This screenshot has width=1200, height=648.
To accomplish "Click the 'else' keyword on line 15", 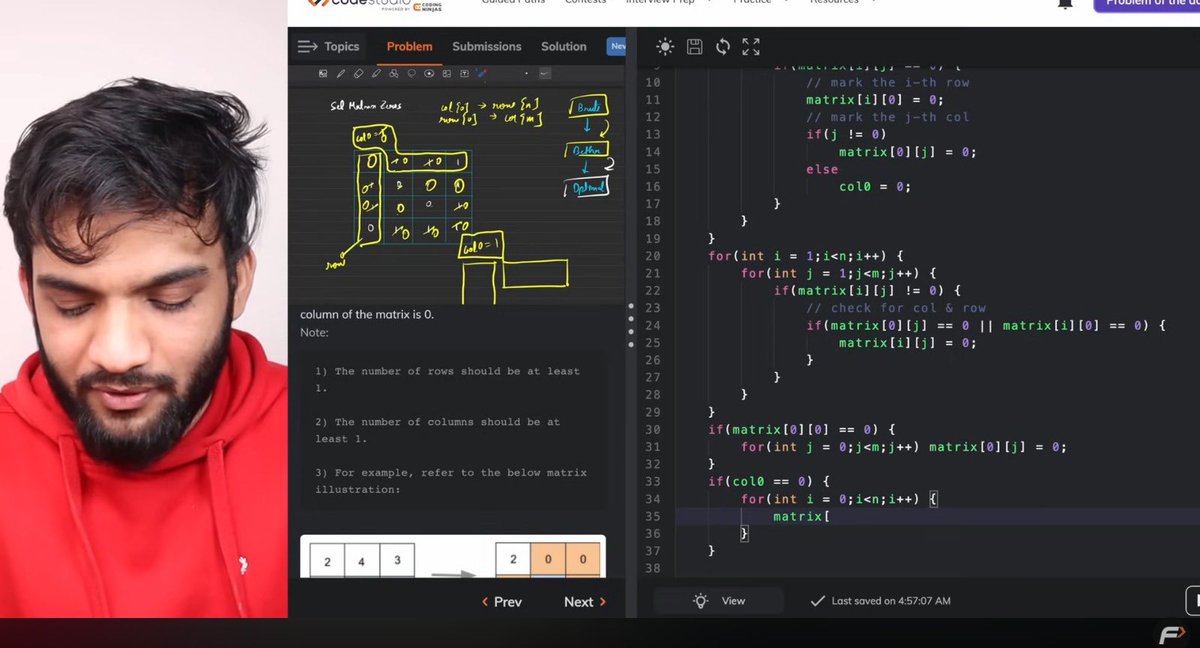I will pyautogui.click(x=822, y=169).
